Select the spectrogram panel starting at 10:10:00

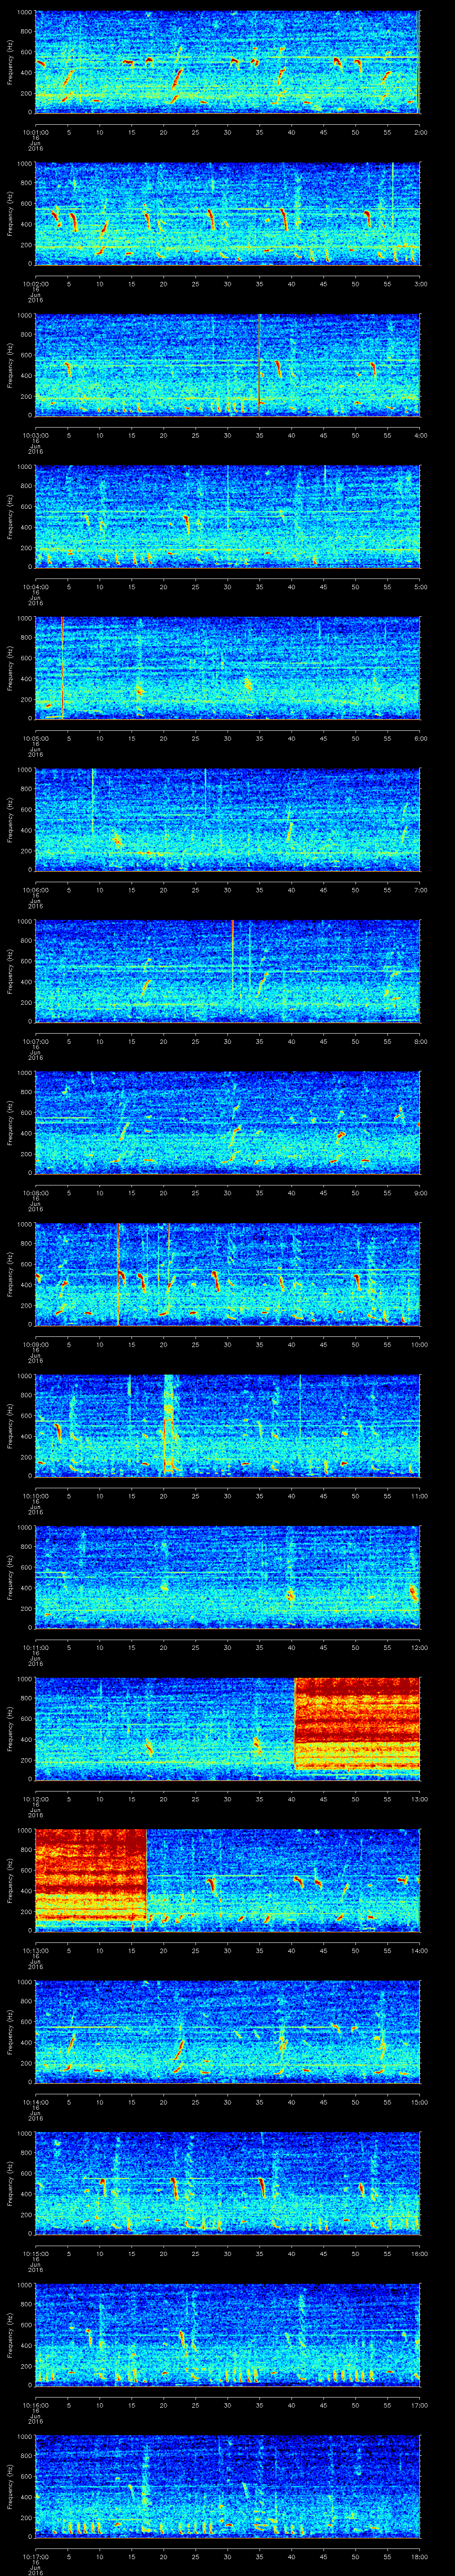[x=227, y=1426]
